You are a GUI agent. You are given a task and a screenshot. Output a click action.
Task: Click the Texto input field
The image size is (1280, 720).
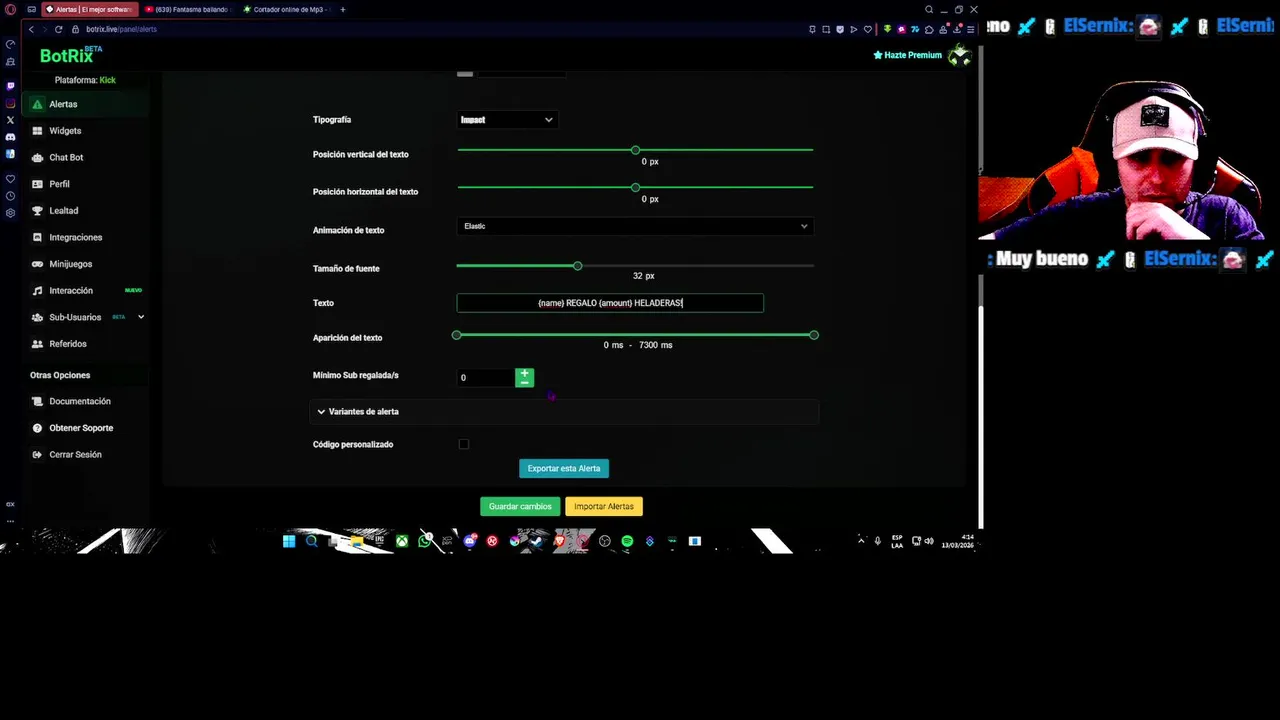[610, 303]
